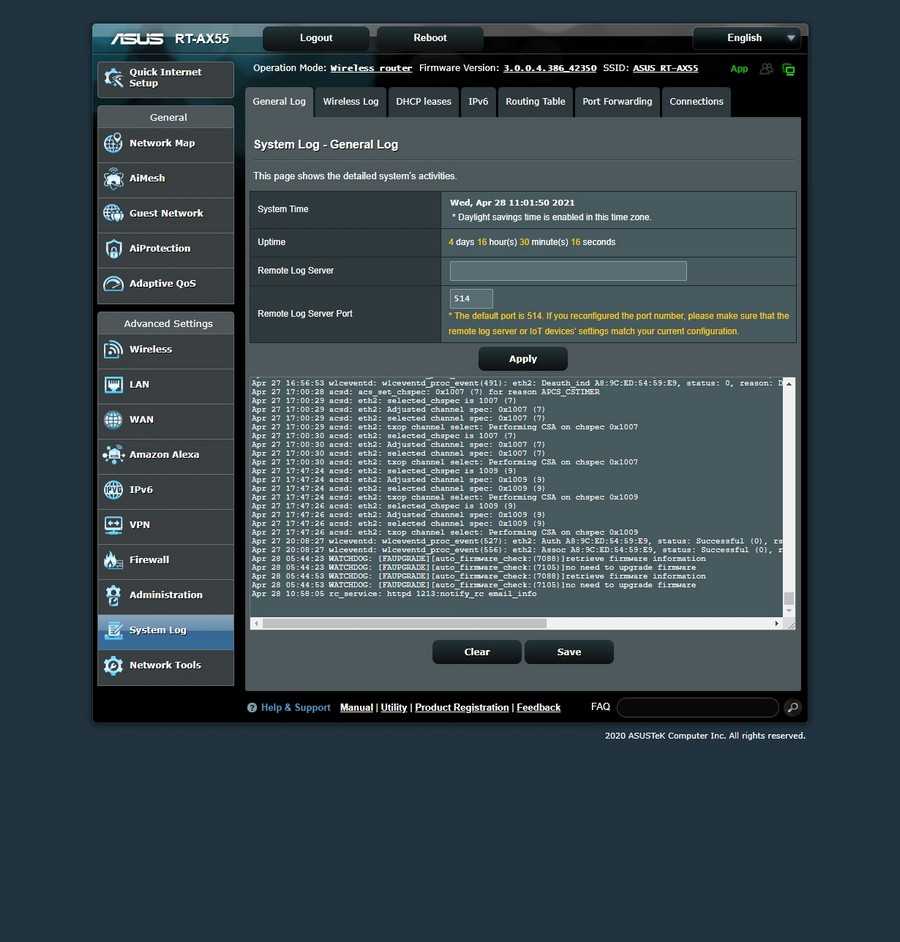The height and width of the screenshot is (942, 900).
Task: Open the Network Tools wrench icon
Action: click(x=113, y=666)
